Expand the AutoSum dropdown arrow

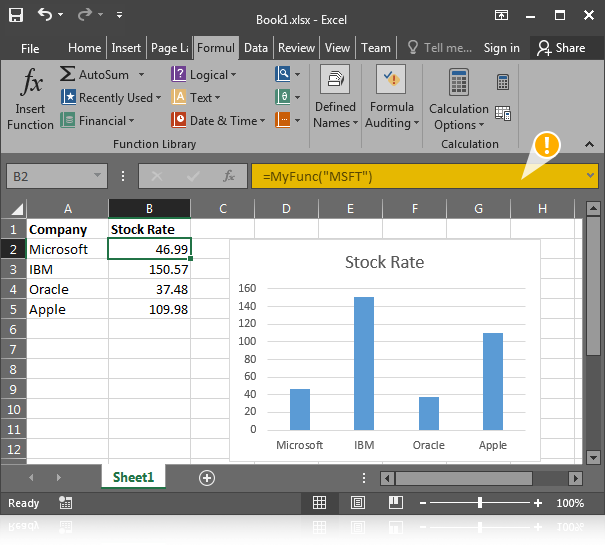pyautogui.click(x=141, y=74)
